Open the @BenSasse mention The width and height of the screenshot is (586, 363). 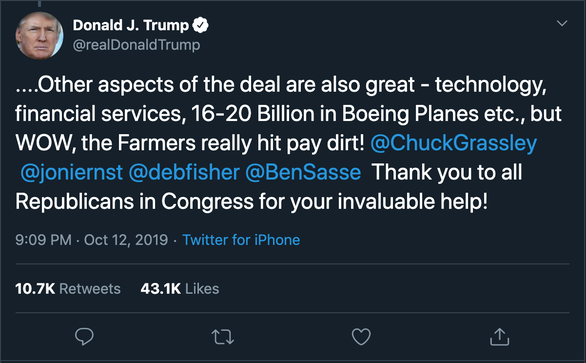303,172
